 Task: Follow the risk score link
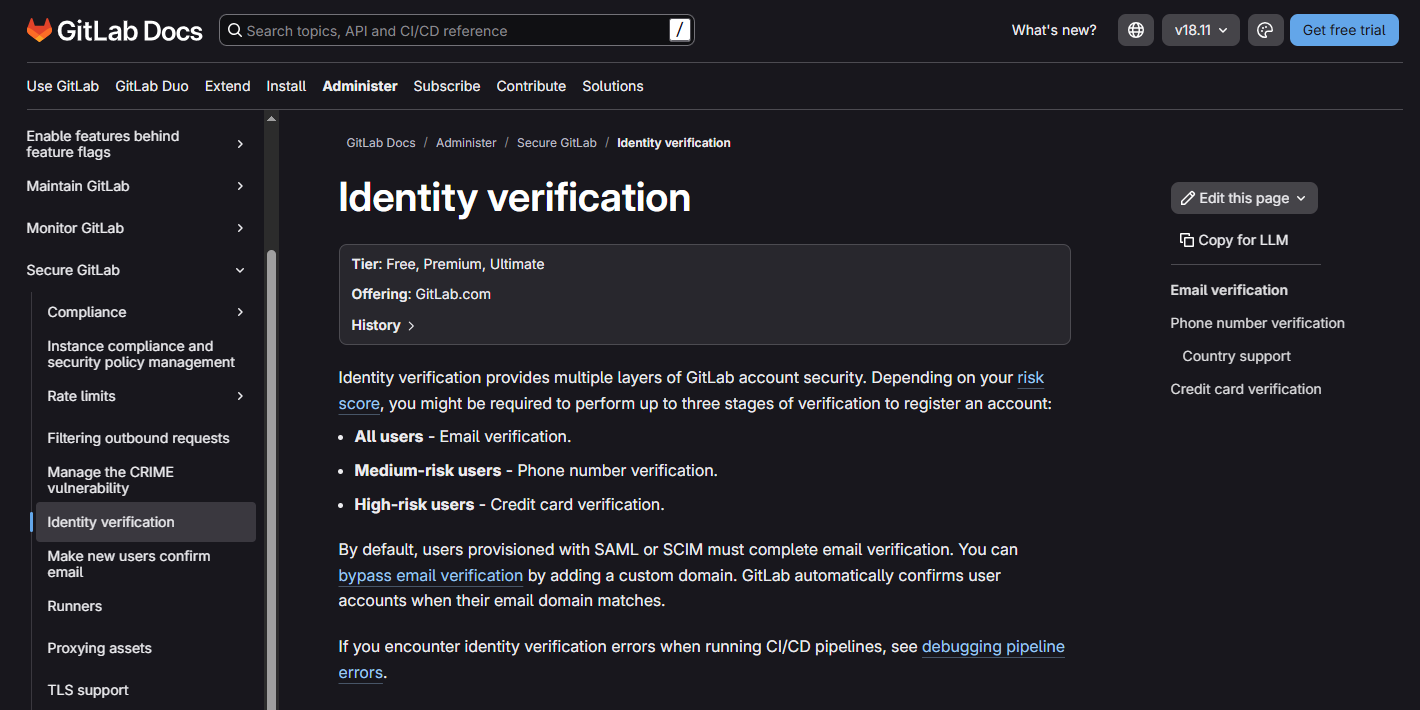pyautogui.click(x=1030, y=378)
